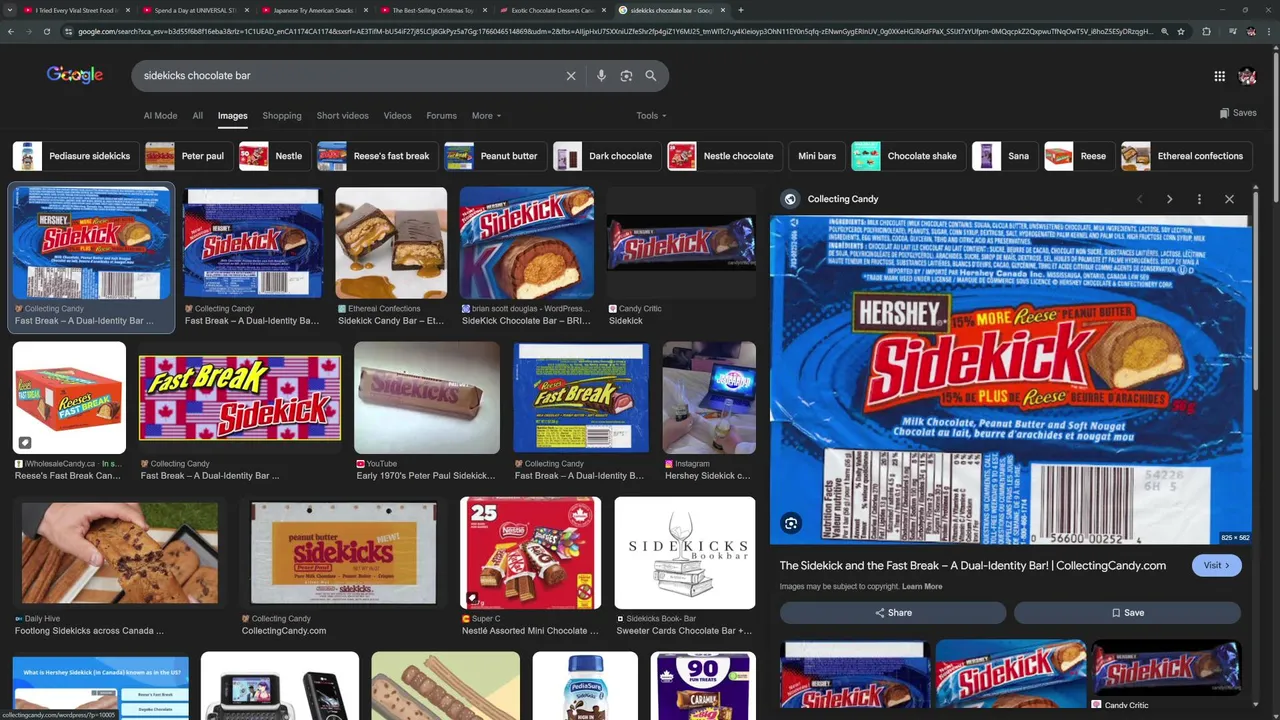Switch to the Videos tab
The height and width of the screenshot is (720, 1280).
pyautogui.click(x=397, y=116)
